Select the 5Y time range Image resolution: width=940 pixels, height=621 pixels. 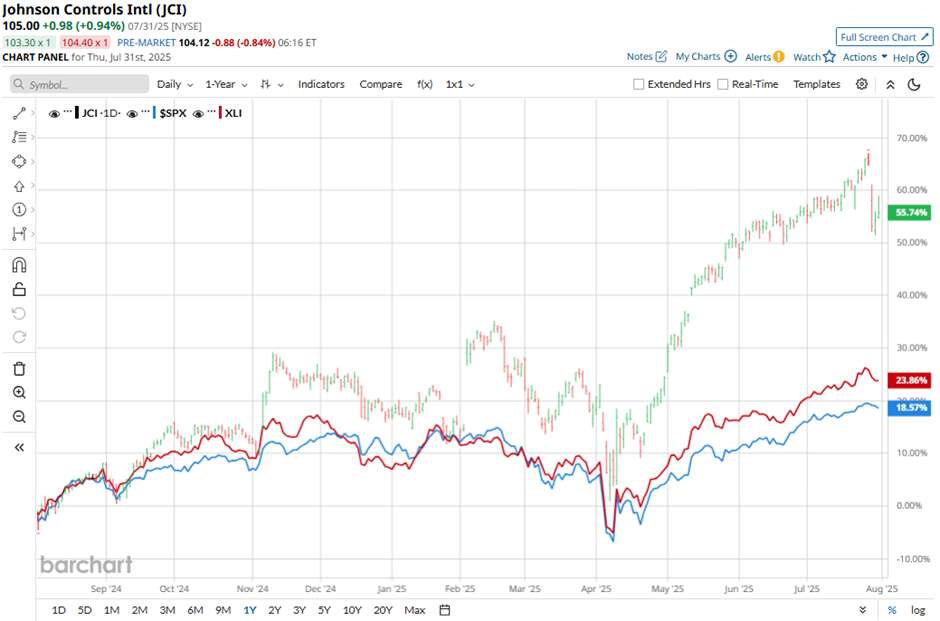pyautogui.click(x=324, y=610)
